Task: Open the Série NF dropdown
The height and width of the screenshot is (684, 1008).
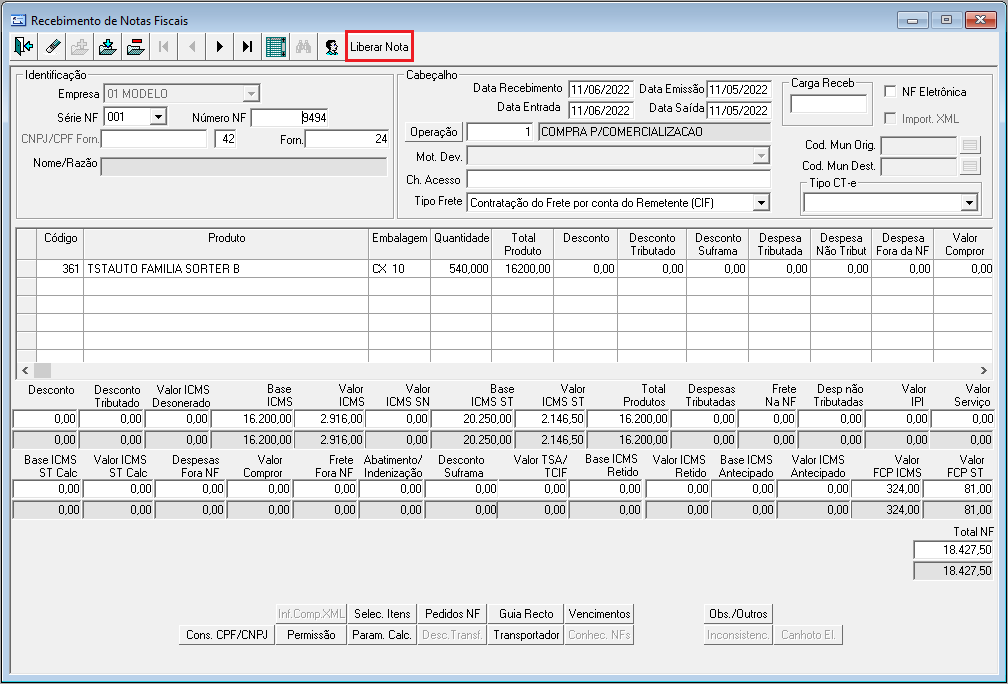Action: point(157,117)
